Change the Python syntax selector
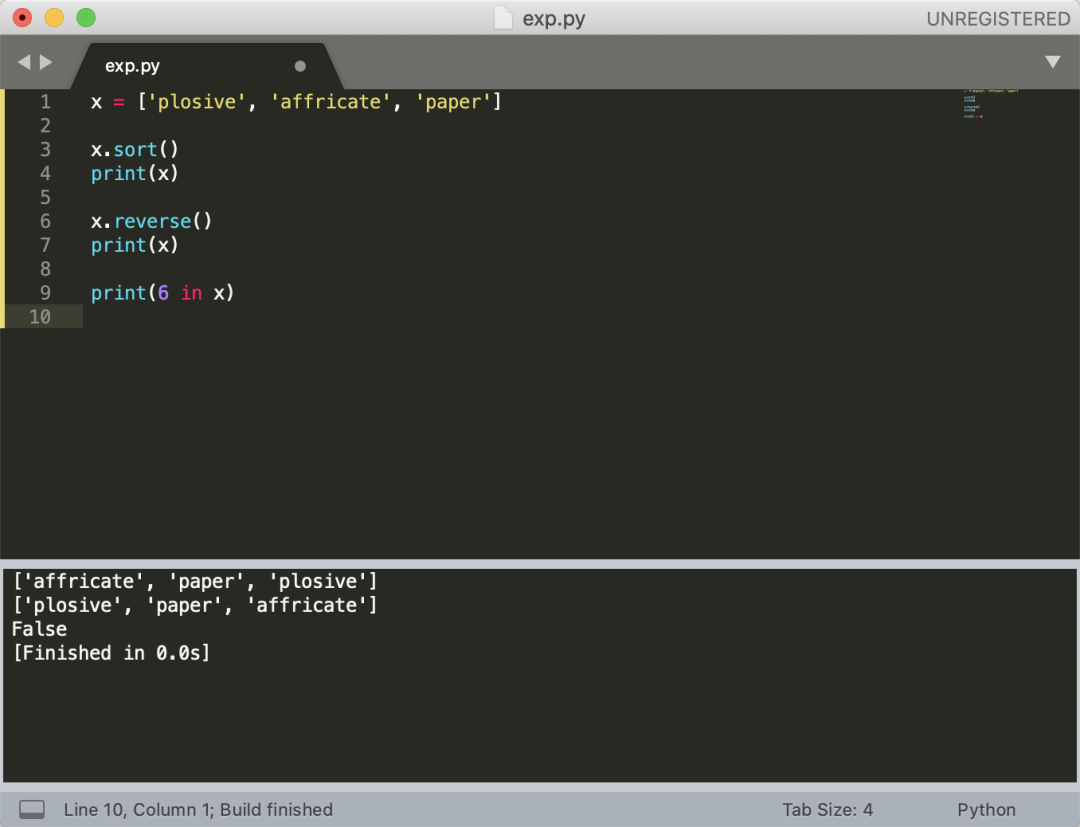Viewport: 1080px width, 827px height. point(986,809)
